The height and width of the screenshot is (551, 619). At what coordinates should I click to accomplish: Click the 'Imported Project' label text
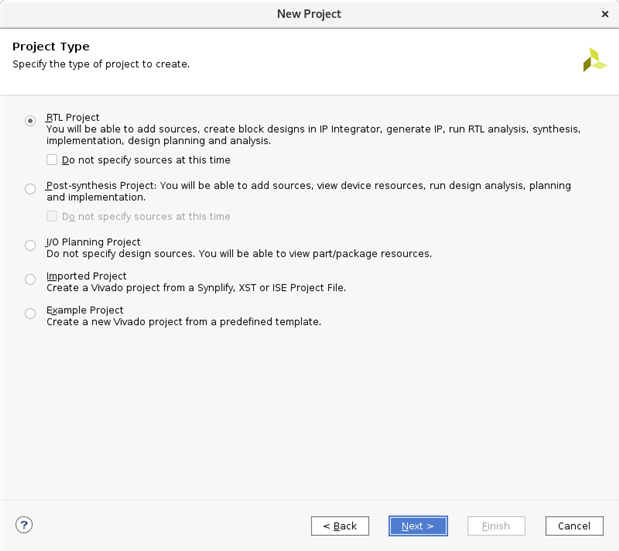click(x=86, y=276)
